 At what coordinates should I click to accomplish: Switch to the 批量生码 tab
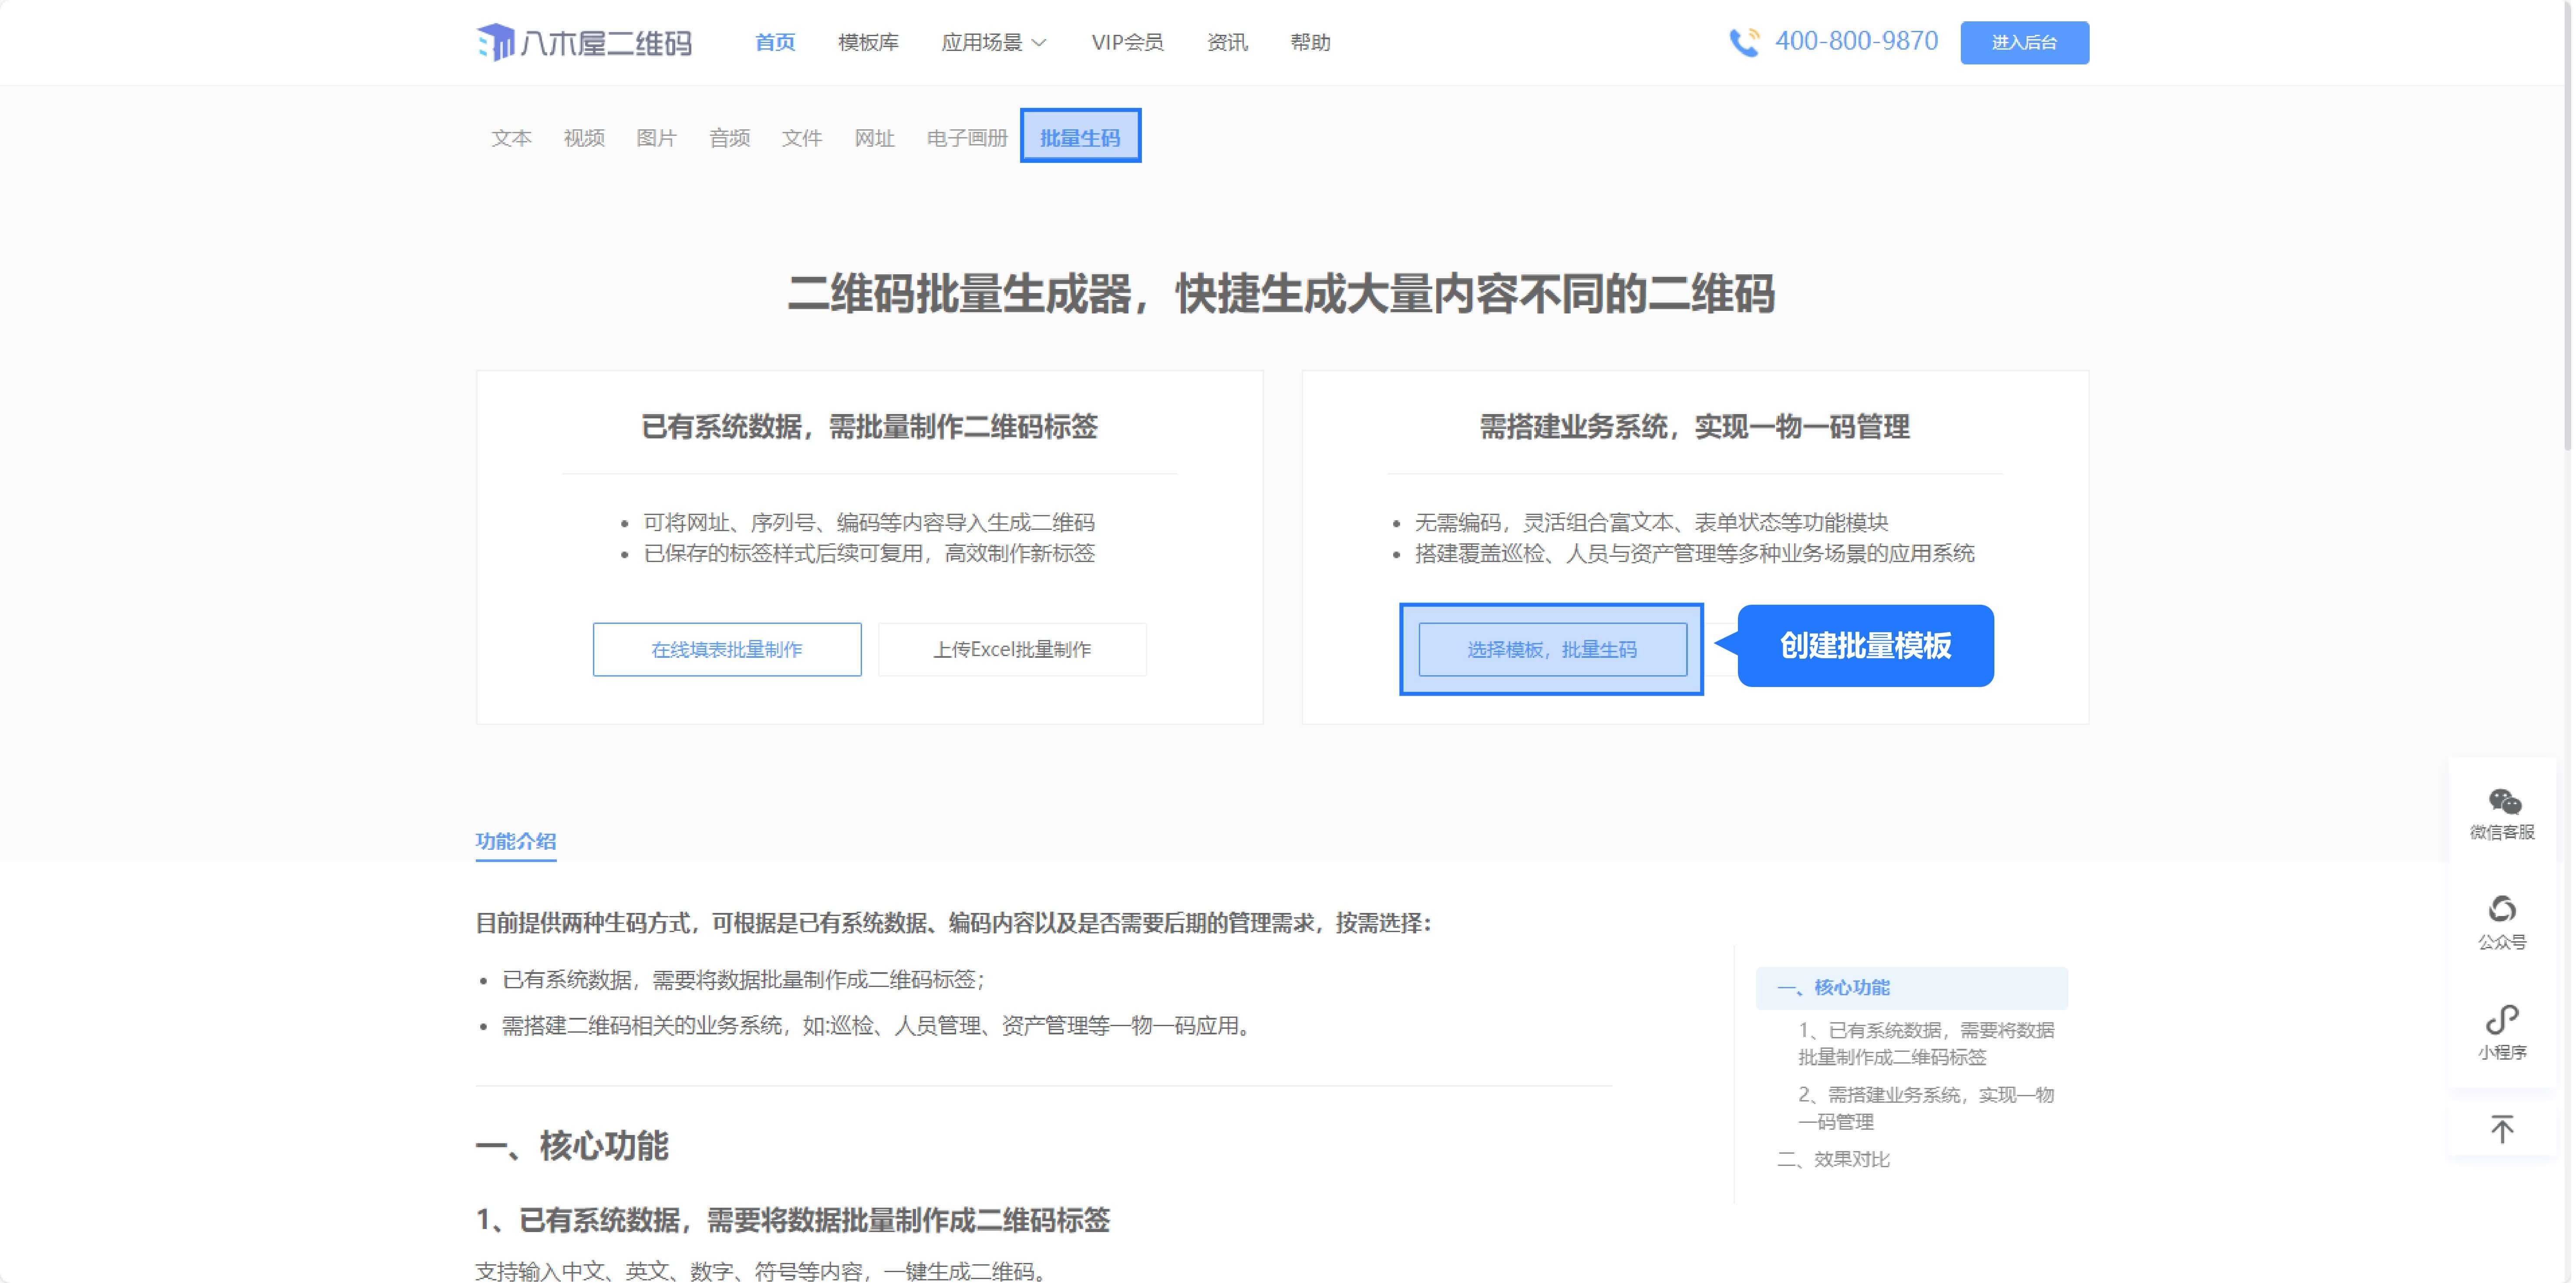tap(1081, 135)
